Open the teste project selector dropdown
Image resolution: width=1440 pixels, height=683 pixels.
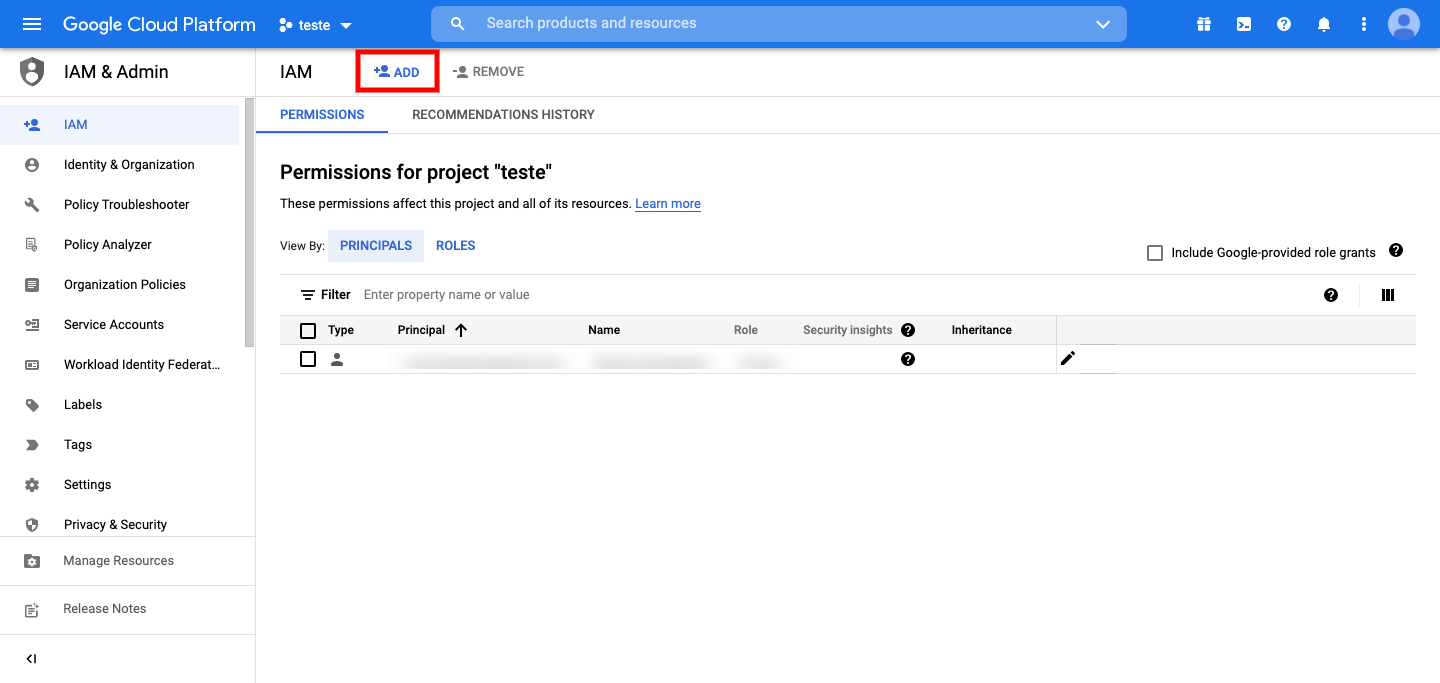315,25
